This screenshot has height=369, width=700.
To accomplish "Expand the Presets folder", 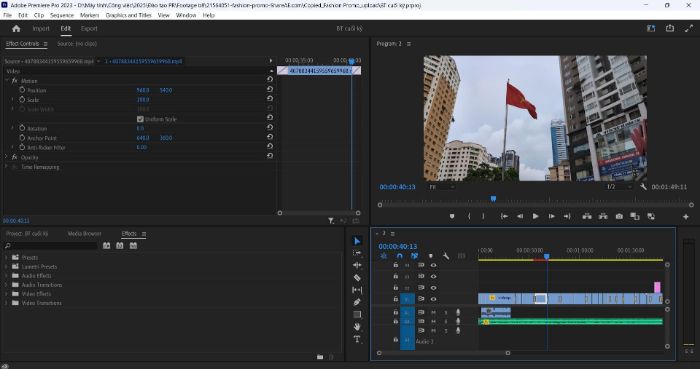I will pyautogui.click(x=6, y=257).
